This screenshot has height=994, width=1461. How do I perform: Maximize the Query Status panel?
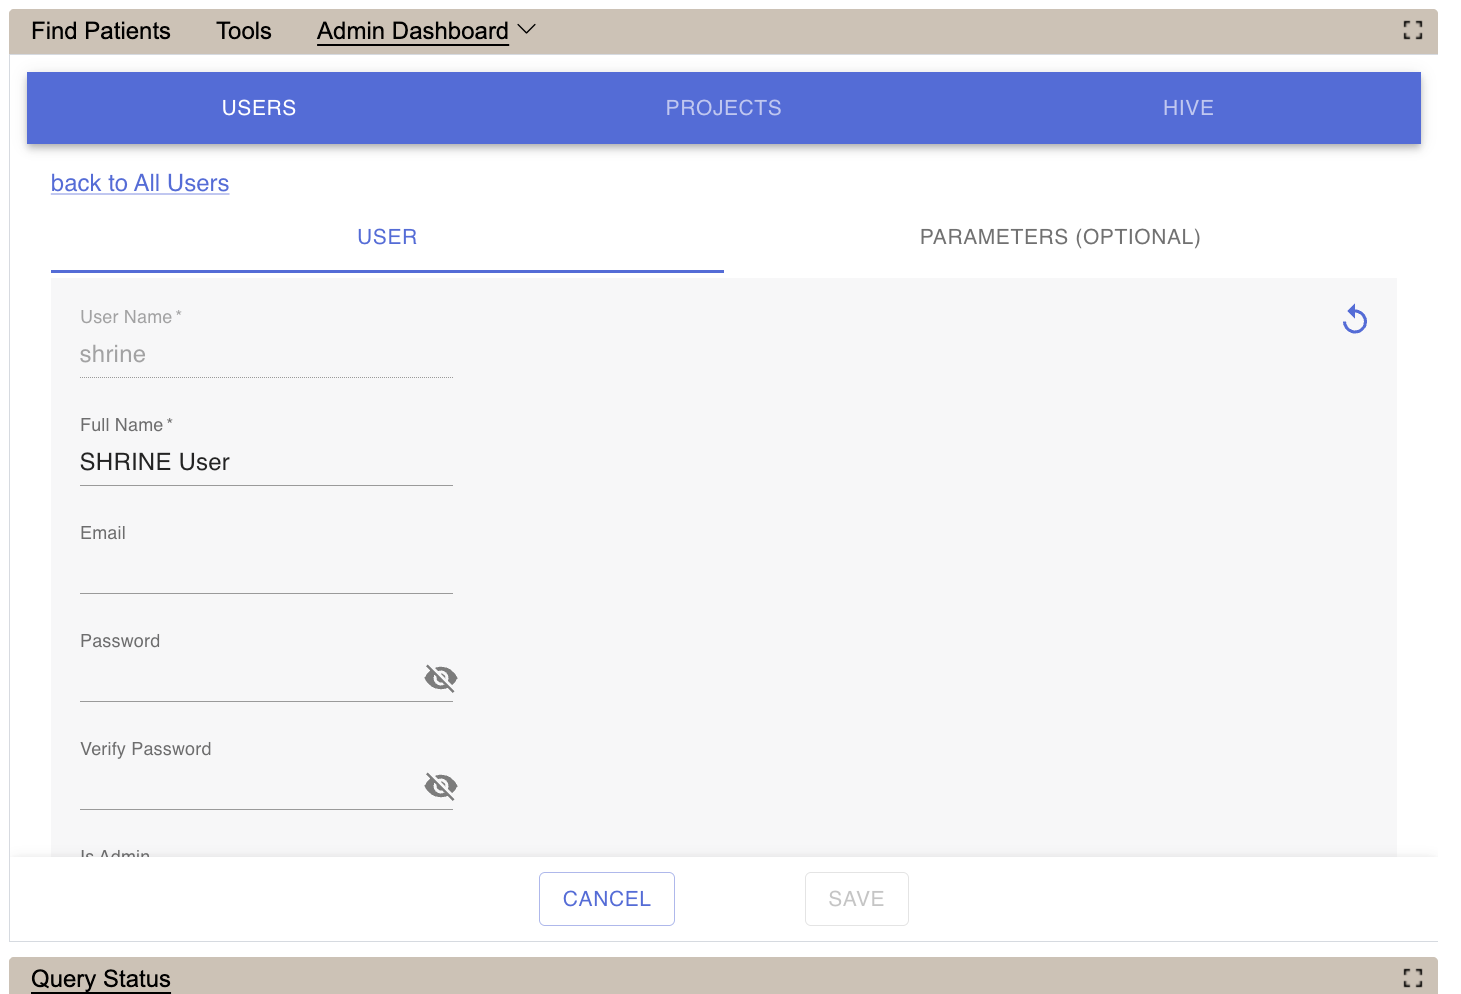[x=1412, y=977]
